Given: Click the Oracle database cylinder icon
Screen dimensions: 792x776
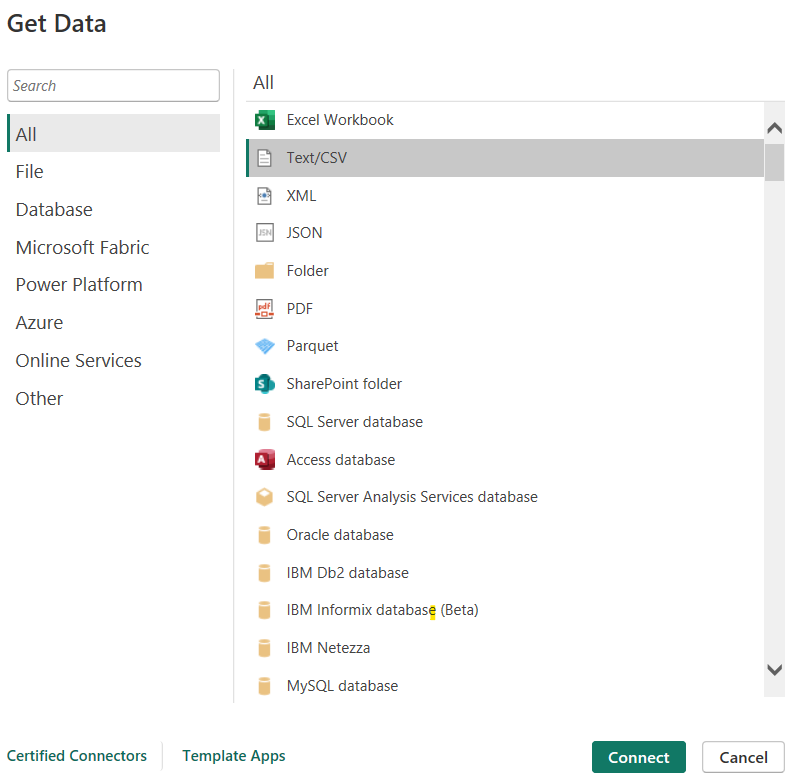Looking at the screenshot, I should [264, 535].
